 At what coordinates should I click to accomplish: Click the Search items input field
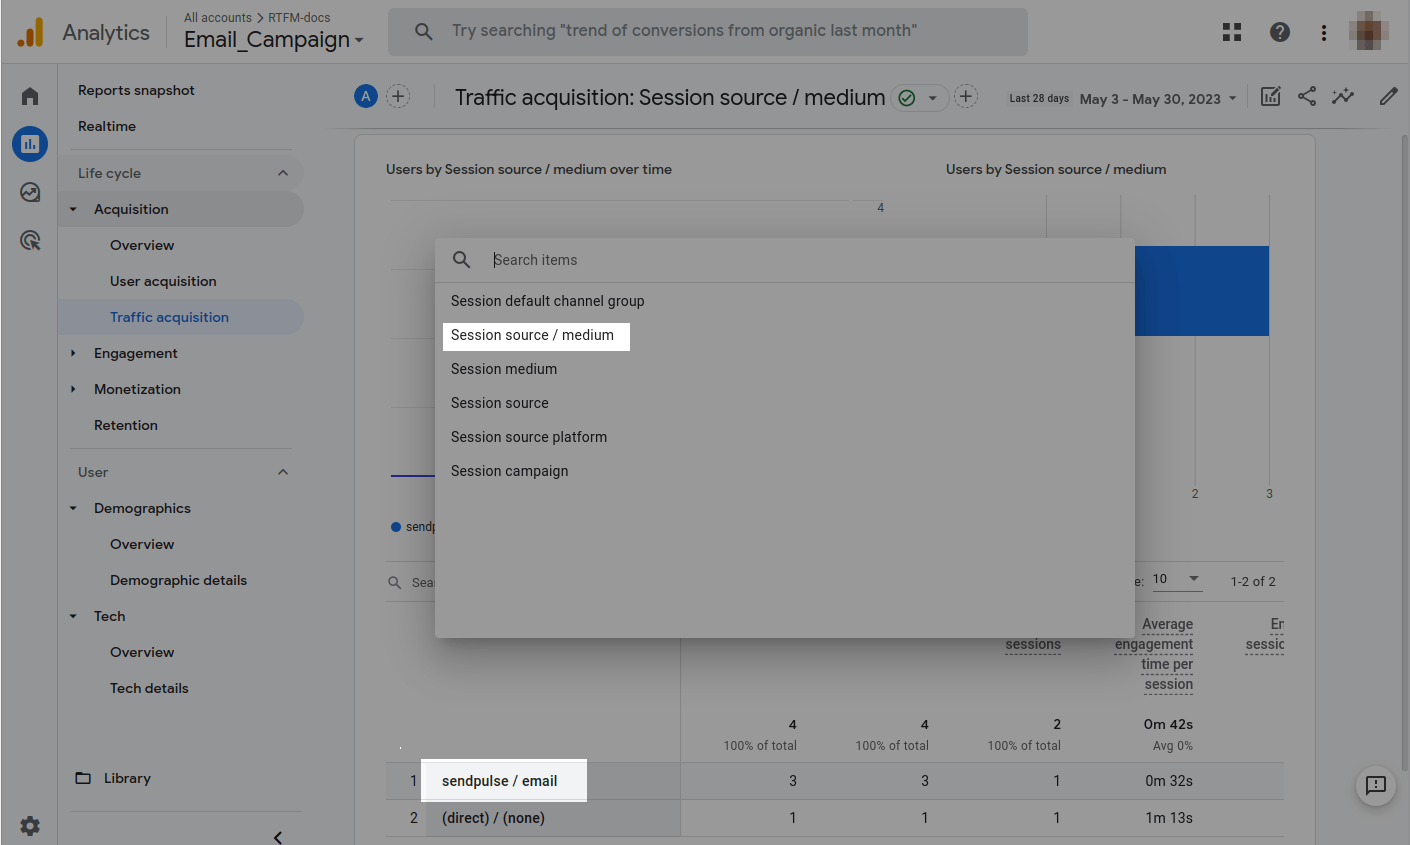tap(800, 260)
